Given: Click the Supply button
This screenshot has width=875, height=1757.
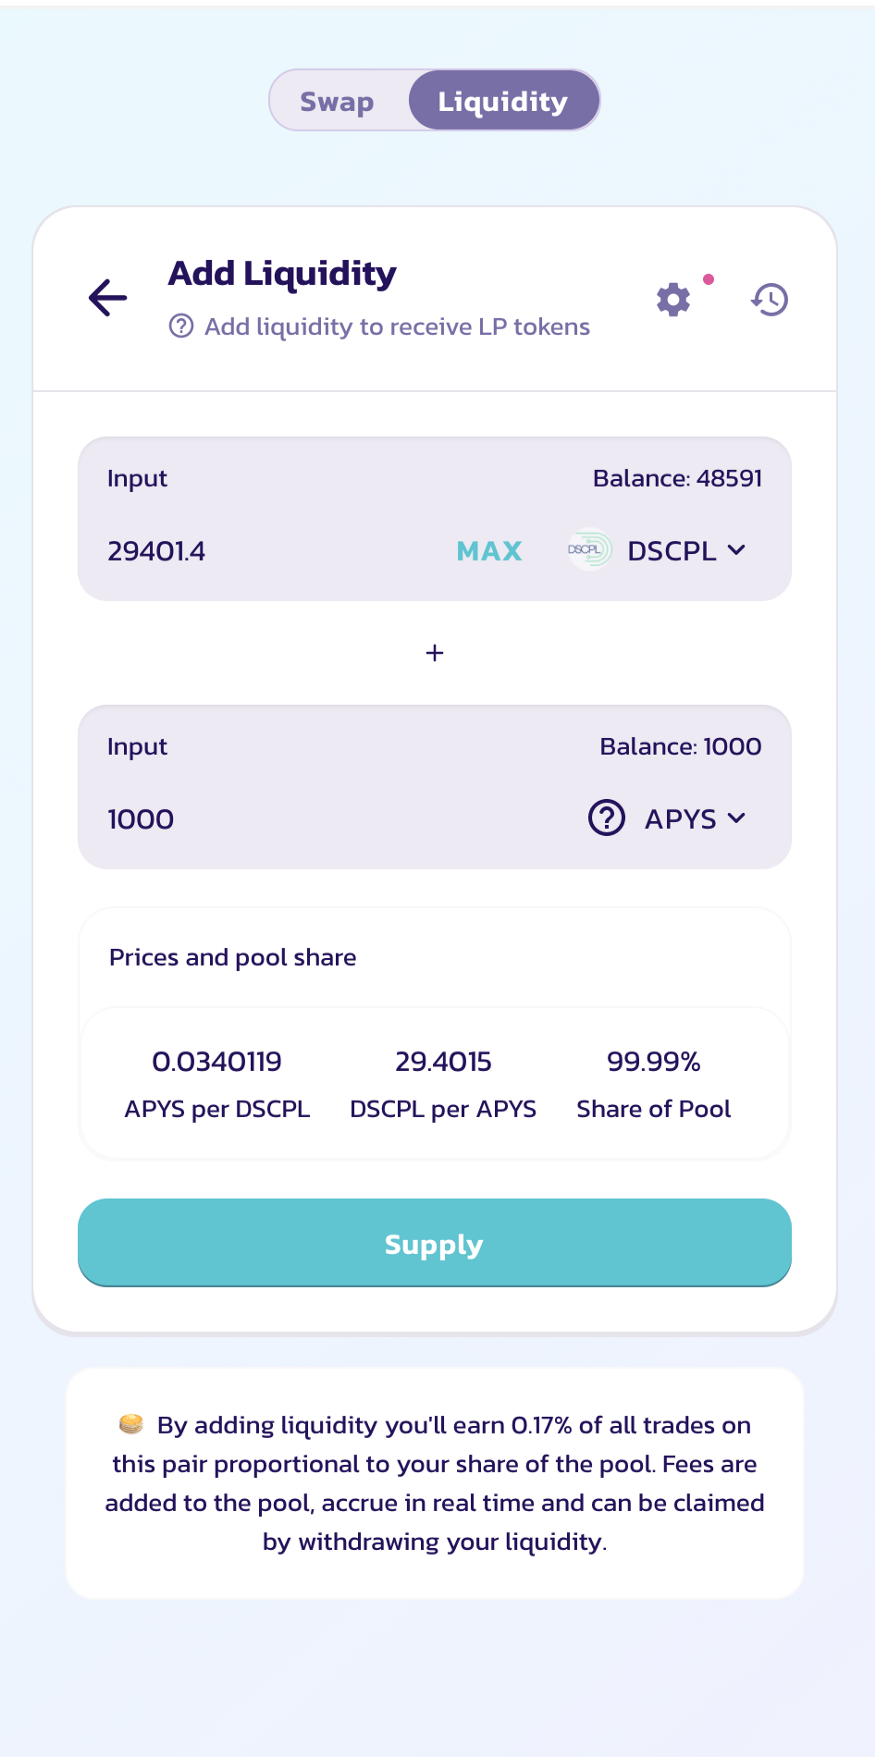Looking at the screenshot, I should click(435, 1243).
